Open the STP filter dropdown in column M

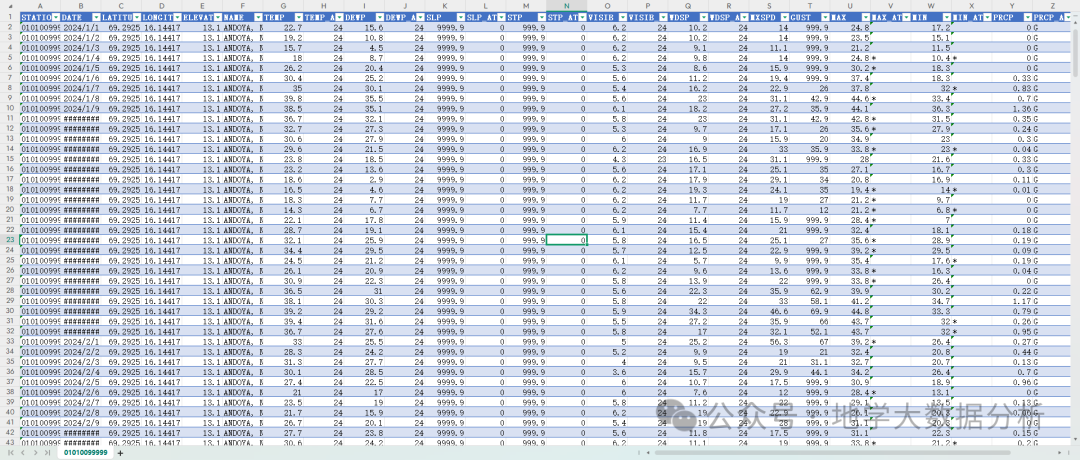pyautogui.click(x=541, y=16)
